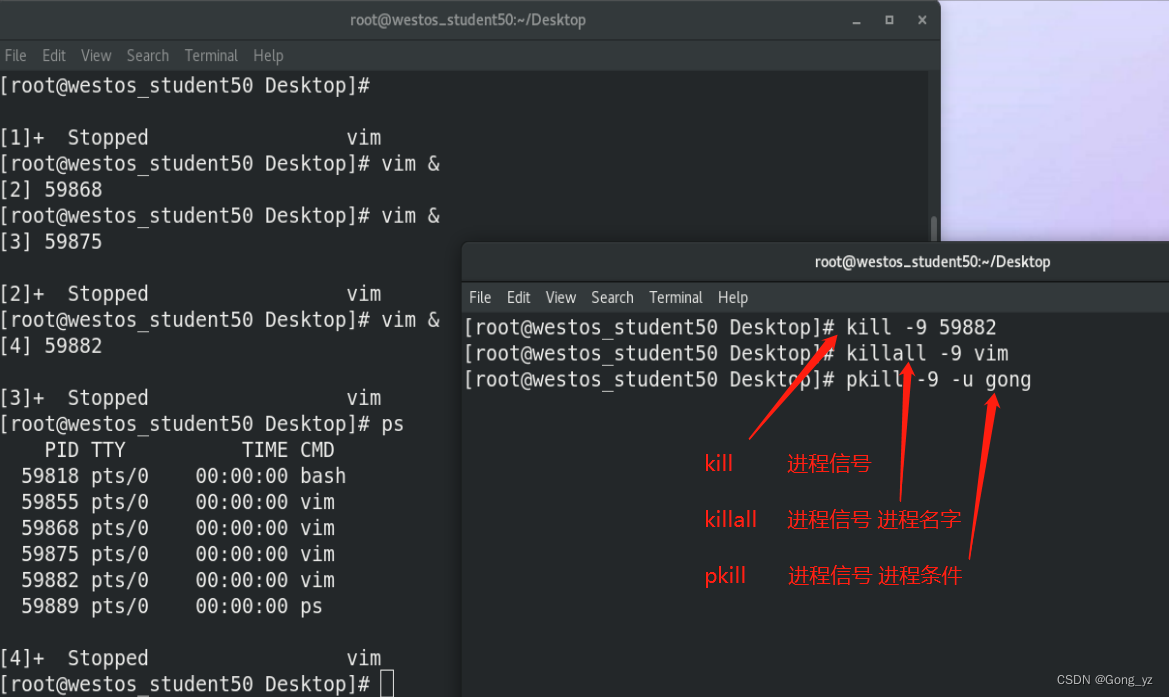1169x697 pixels.
Task: Click back terminal title bar text
Action: click(x=468, y=20)
